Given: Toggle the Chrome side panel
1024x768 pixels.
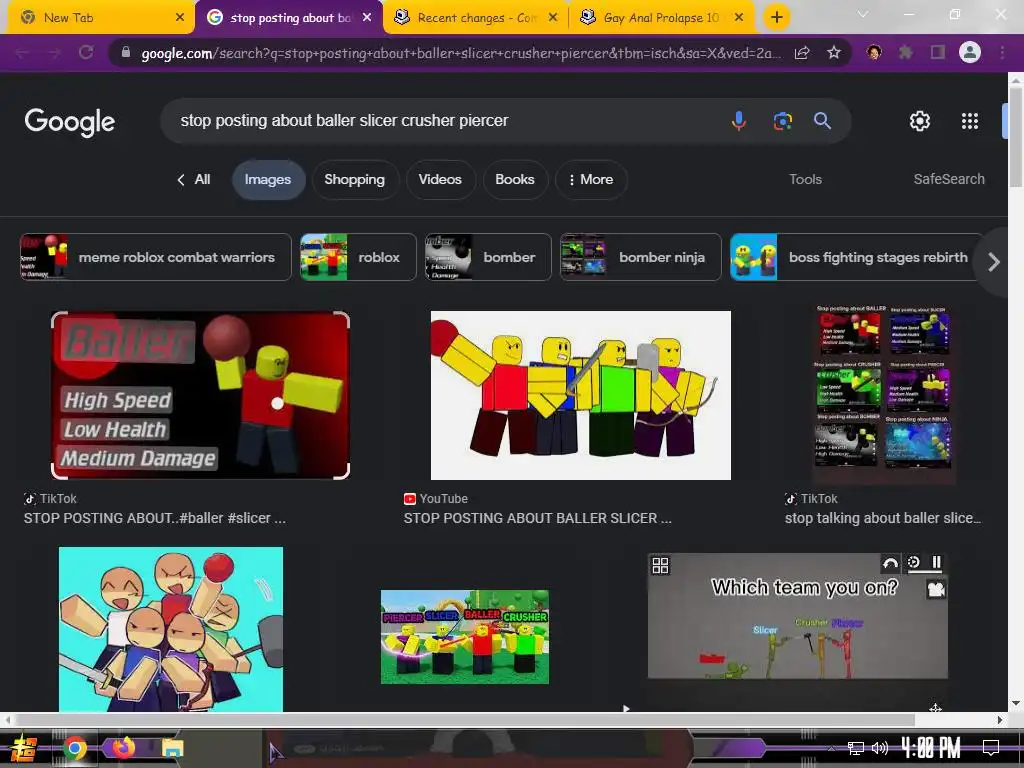Looking at the screenshot, I should tap(938, 52).
